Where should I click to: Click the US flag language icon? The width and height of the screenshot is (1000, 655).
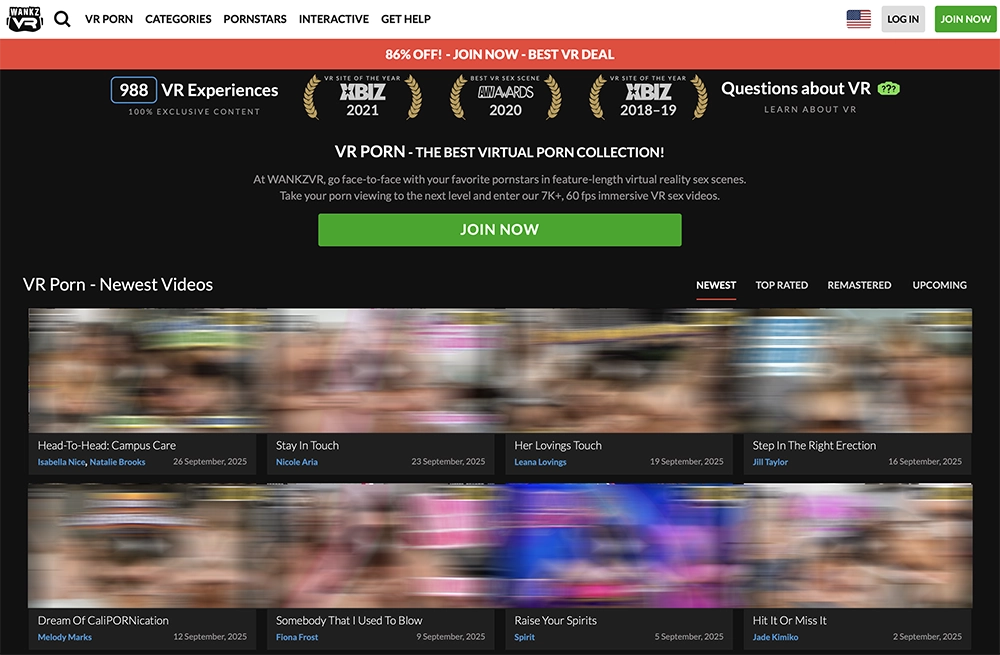click(x=858, y=19)
